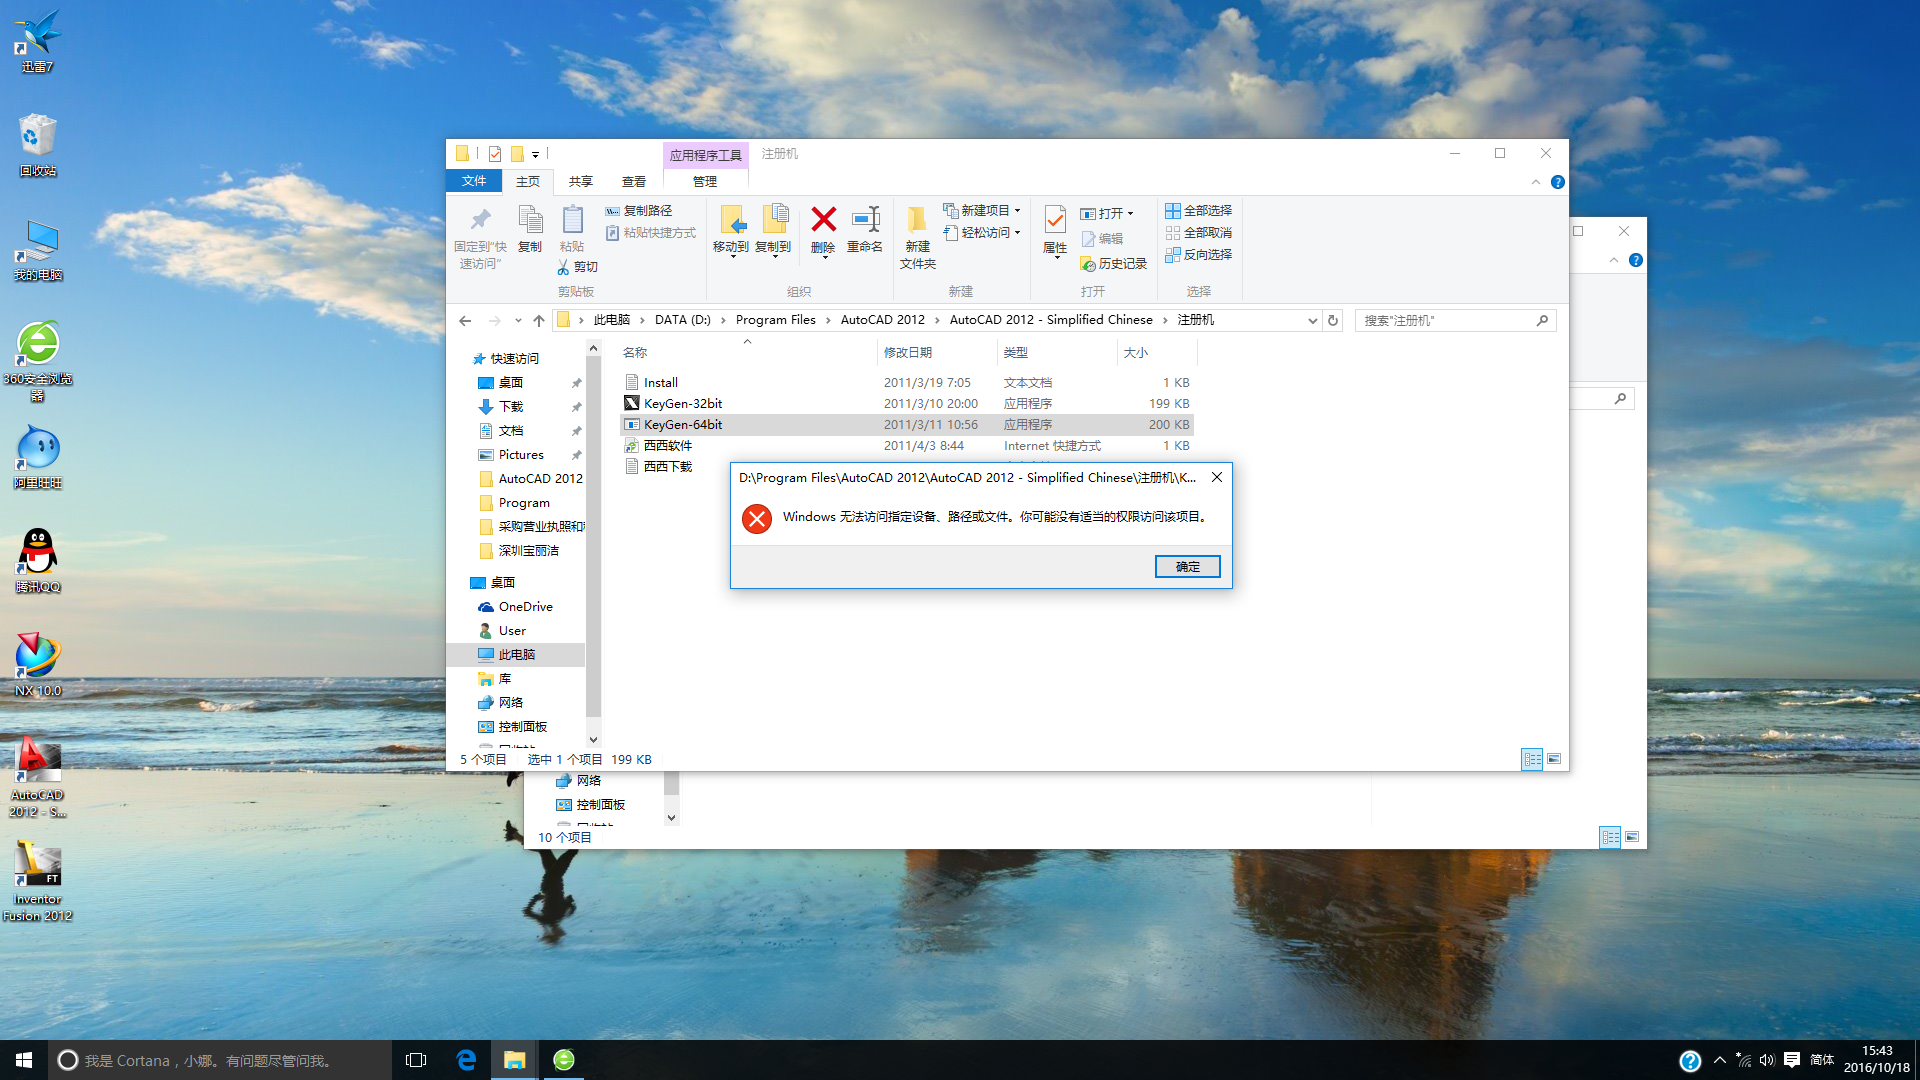Select OneDrive in navigation pane
Screen dimensions: 1920x1080
tap(525, 606)
